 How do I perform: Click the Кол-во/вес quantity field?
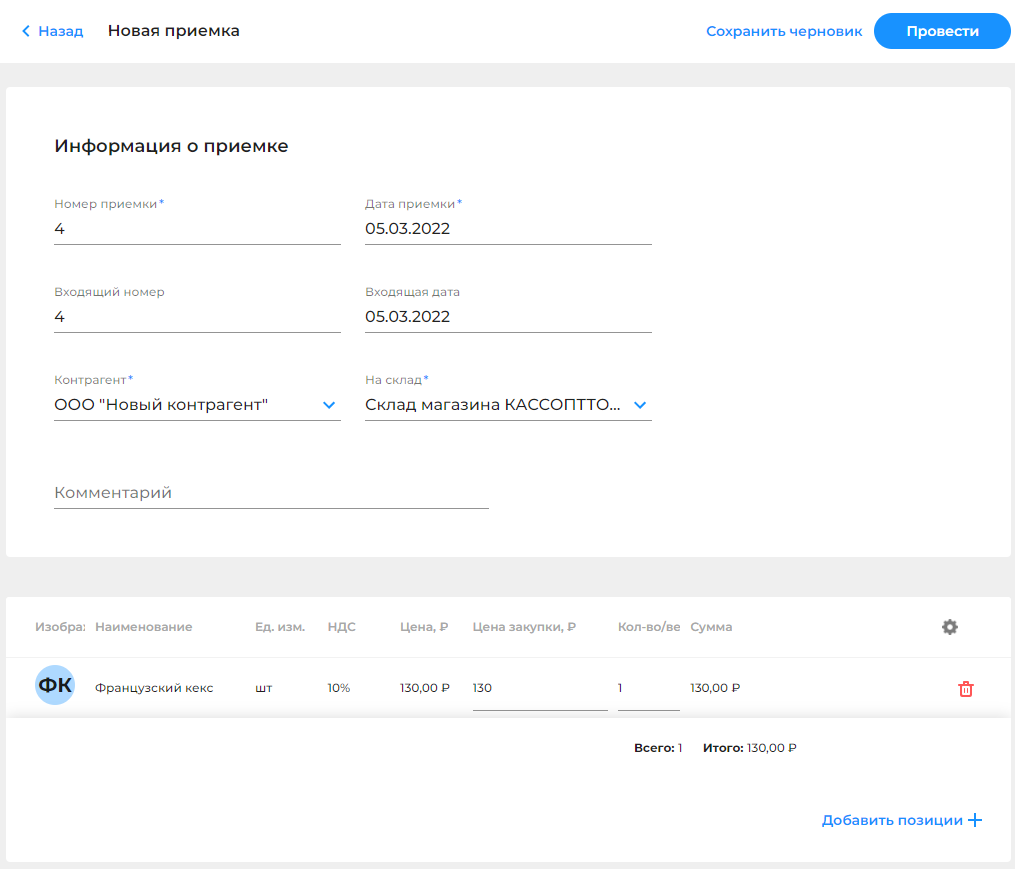click(648, 688)
